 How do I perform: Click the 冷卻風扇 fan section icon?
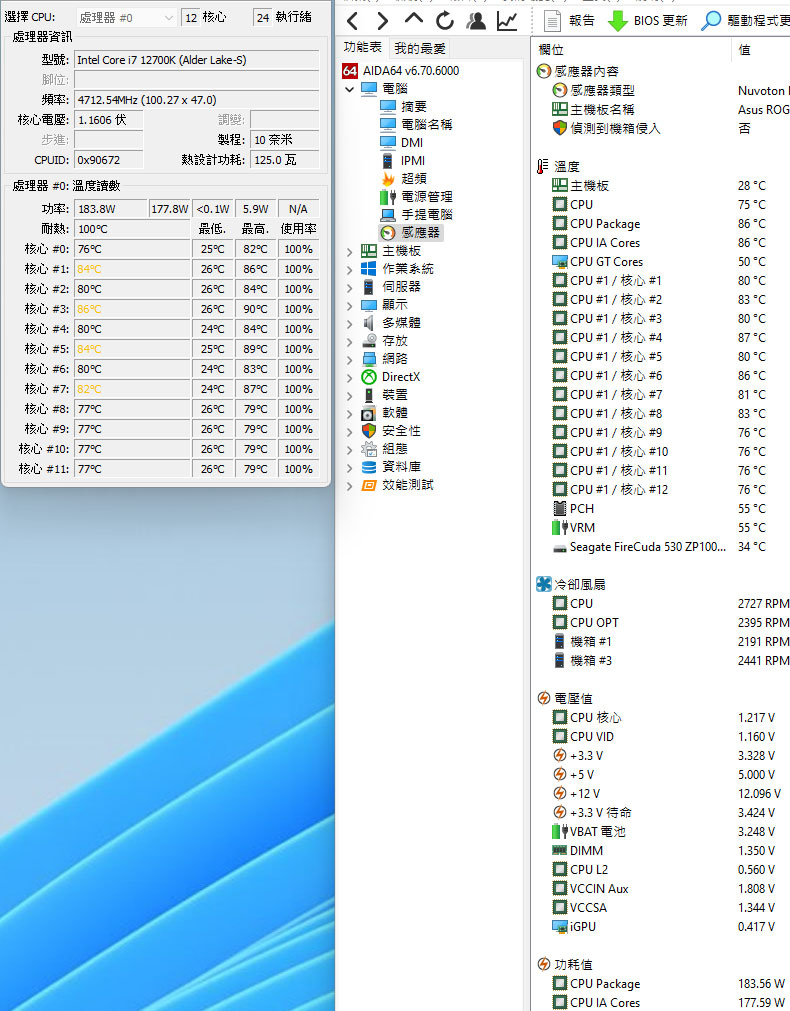point(544,585)
